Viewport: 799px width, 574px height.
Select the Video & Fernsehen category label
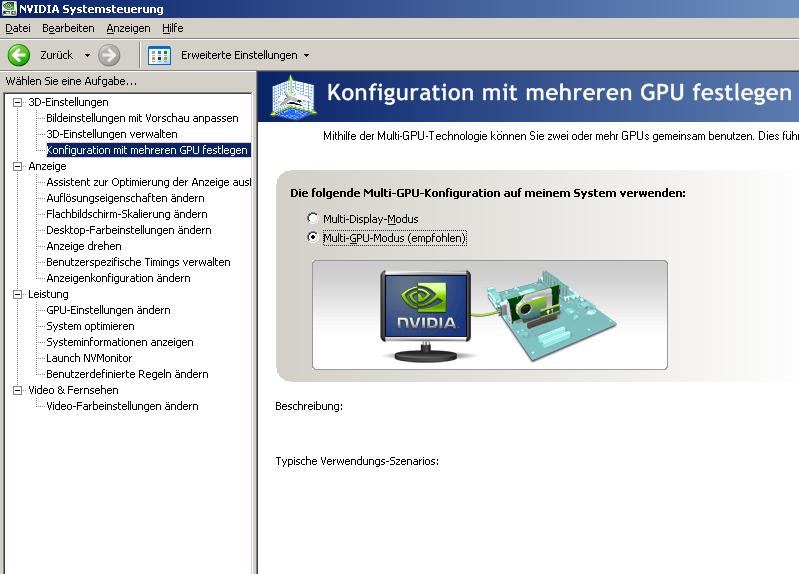pos(73,390)
